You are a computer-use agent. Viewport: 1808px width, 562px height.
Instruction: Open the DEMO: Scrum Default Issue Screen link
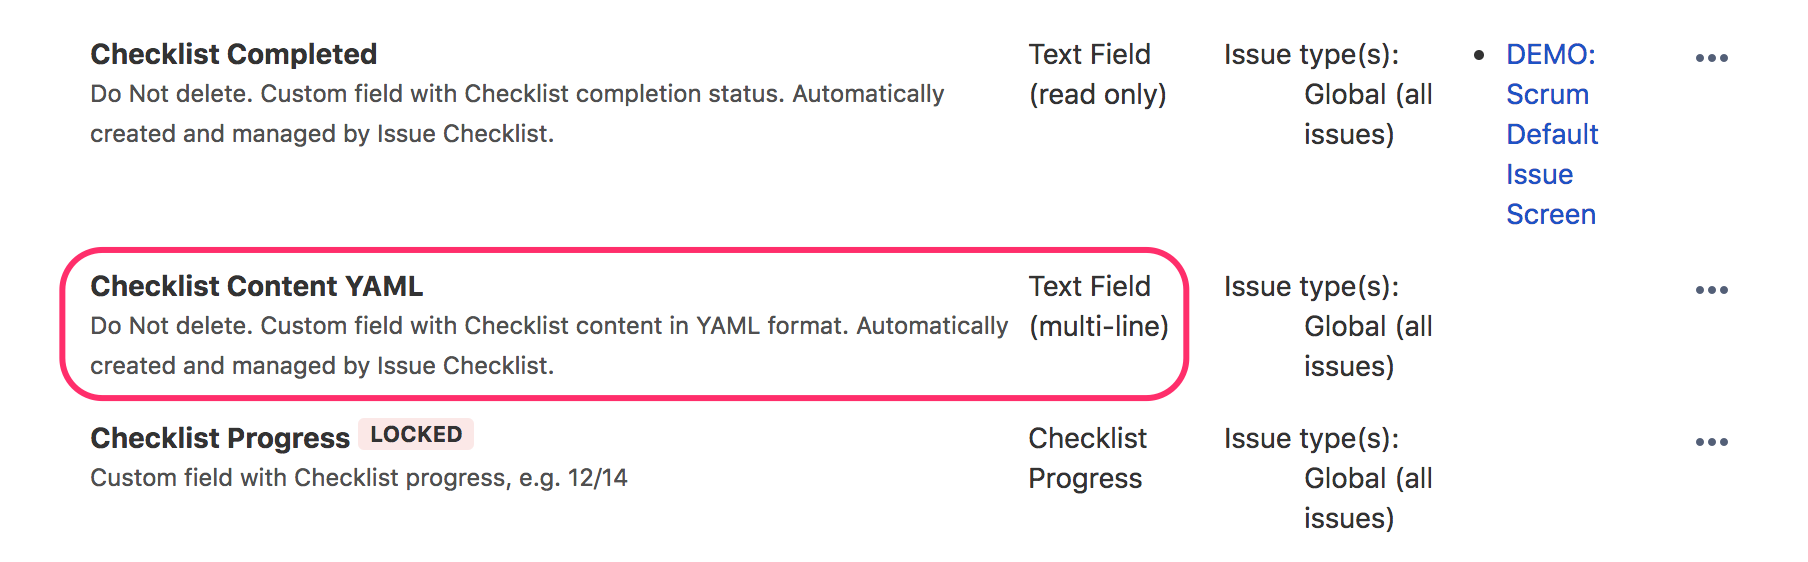(x=1551, y=134)
